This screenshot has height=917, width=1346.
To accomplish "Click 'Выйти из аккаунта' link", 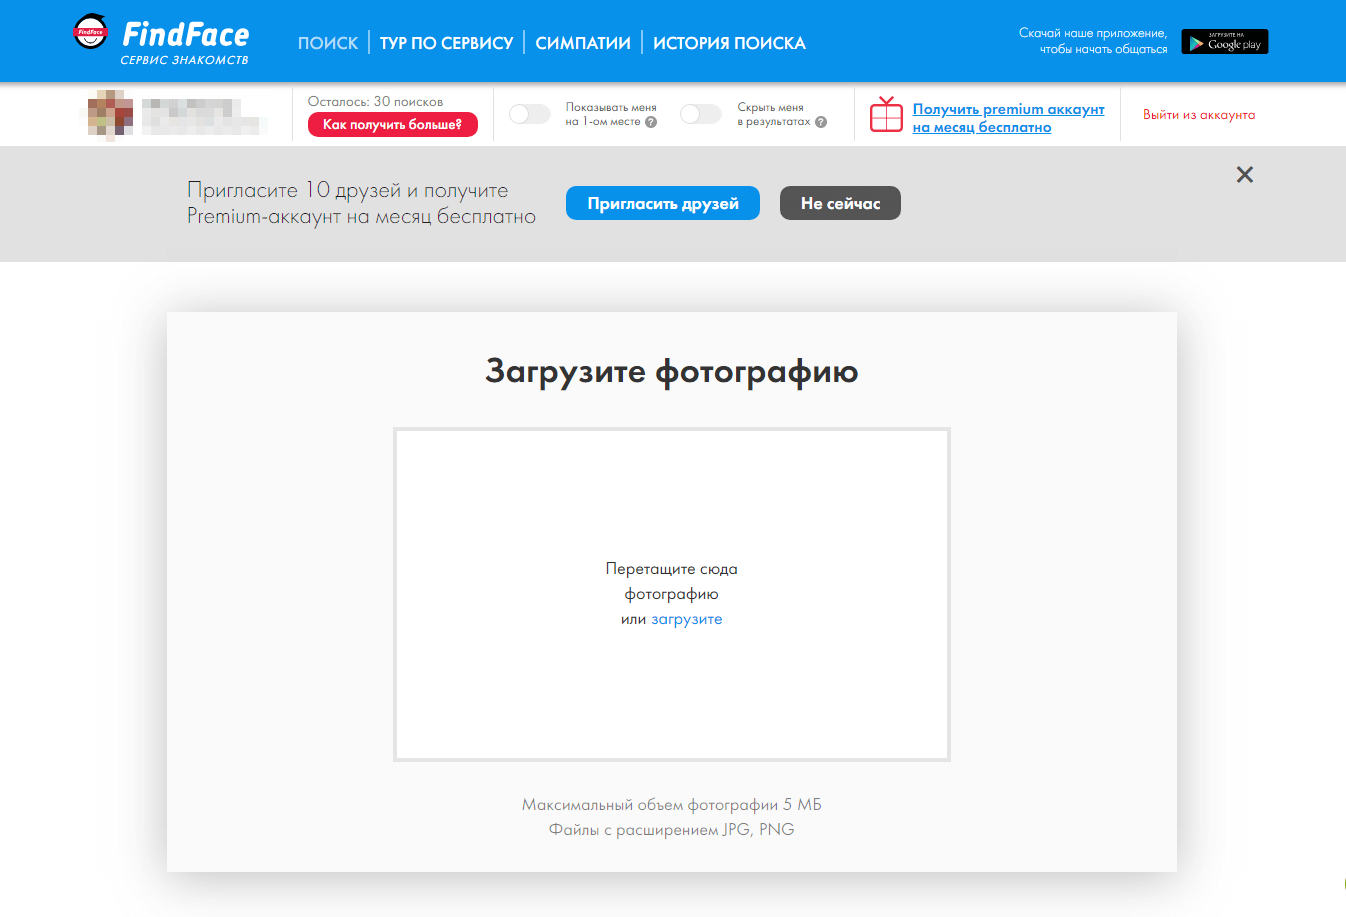I will 1198,115.
